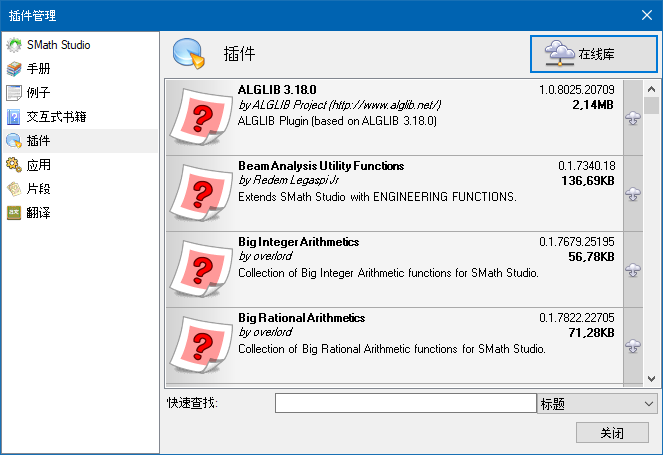Open the 交互式书籍 section
Image resolution: width=663 pixels, height=455 pixels.
point(80,117)
